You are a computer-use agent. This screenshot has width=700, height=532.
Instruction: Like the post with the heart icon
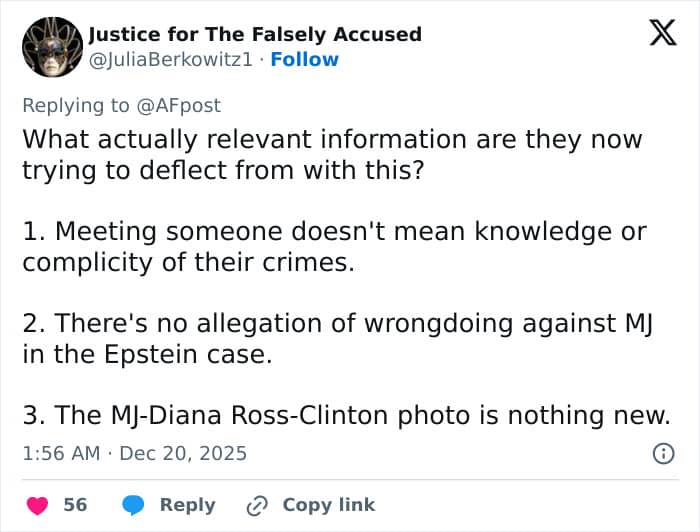click(37, 505)
